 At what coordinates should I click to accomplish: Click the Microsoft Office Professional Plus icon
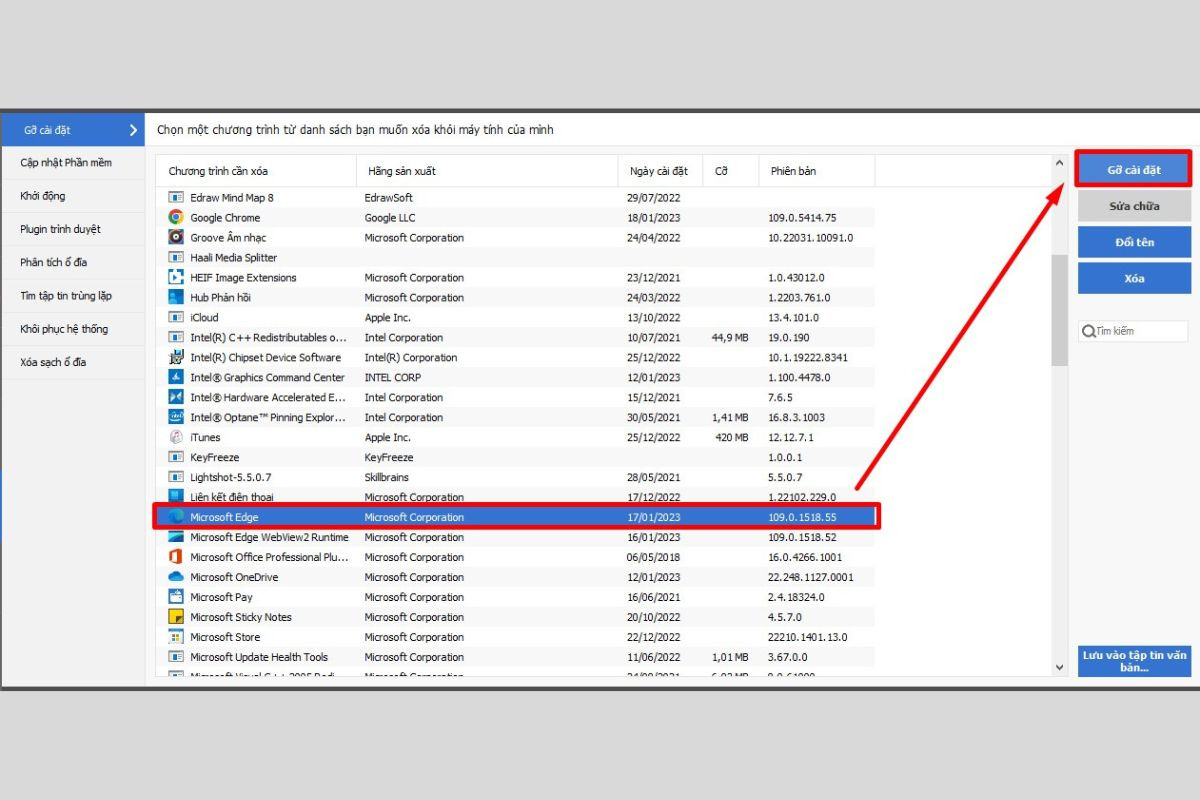pos(176,557)
